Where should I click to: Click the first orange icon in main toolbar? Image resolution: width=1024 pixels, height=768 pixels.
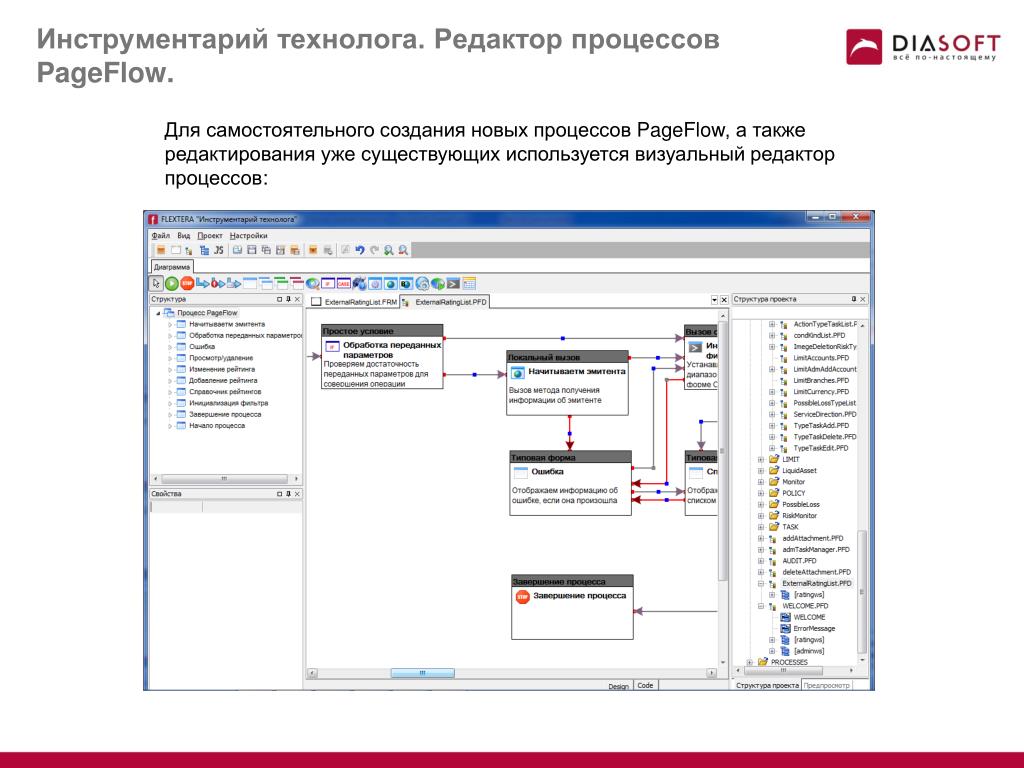(x=161, y=250)
